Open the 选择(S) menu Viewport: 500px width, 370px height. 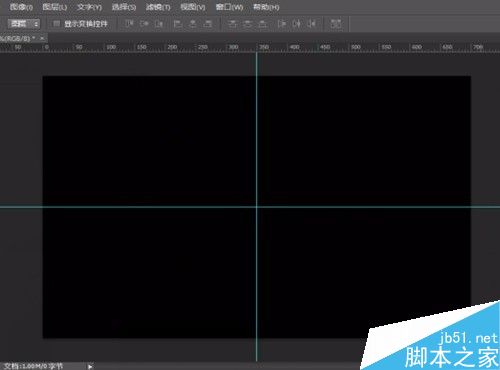(x=124, y=7)
